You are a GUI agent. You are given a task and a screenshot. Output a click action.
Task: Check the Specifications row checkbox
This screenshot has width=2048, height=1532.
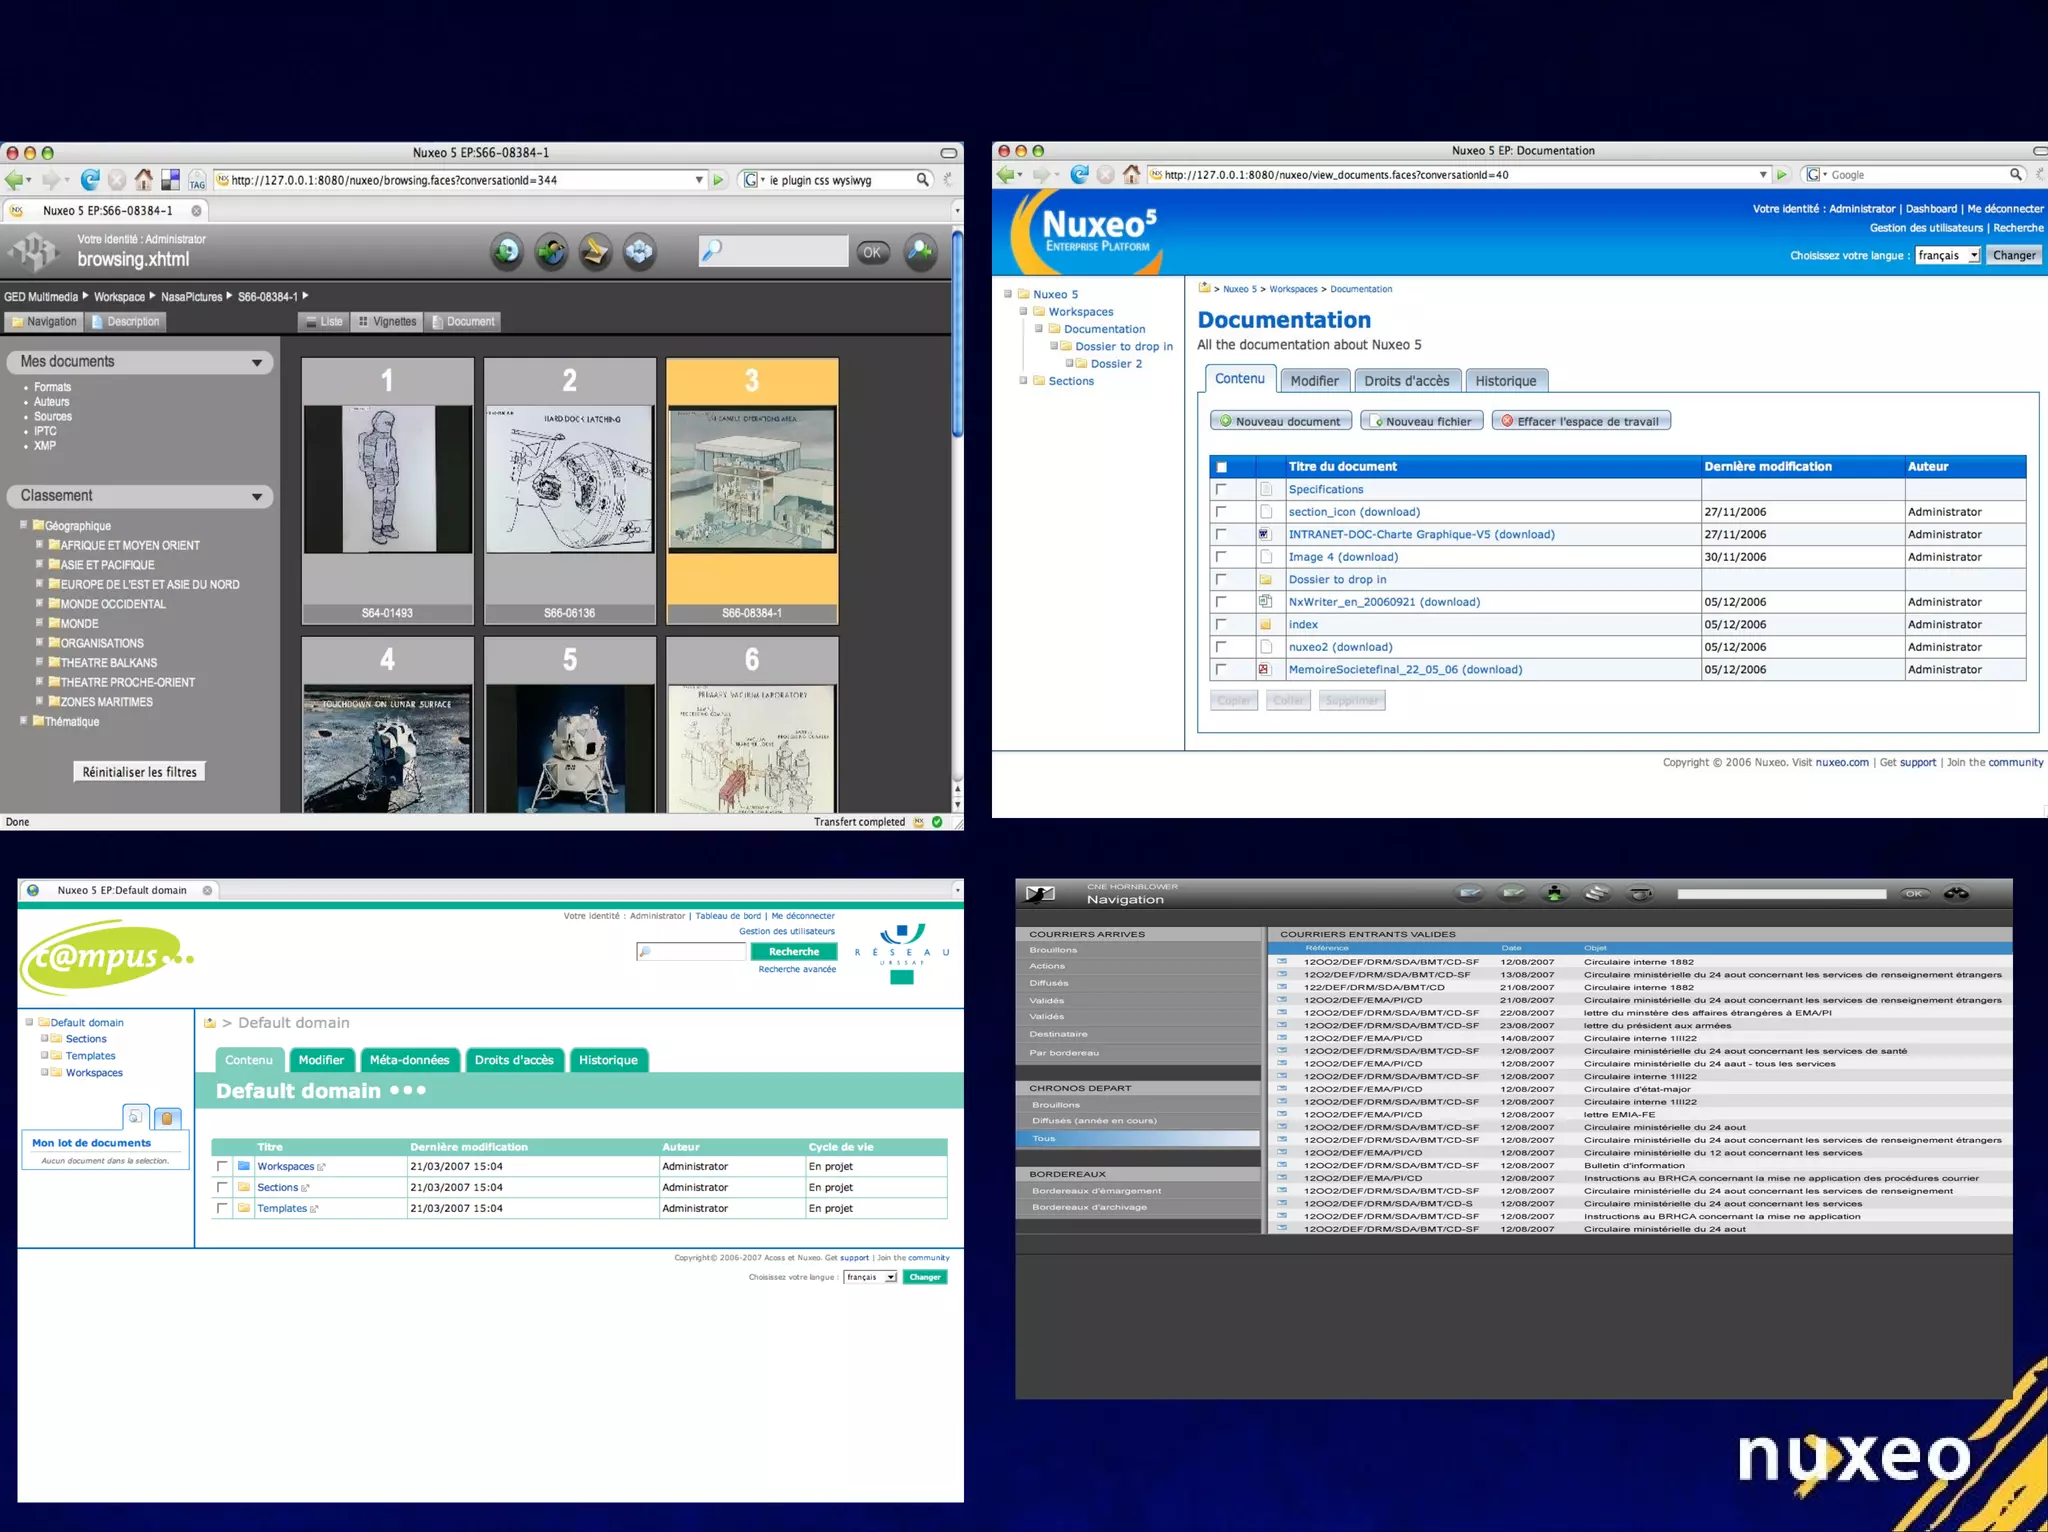[1221, 489]
